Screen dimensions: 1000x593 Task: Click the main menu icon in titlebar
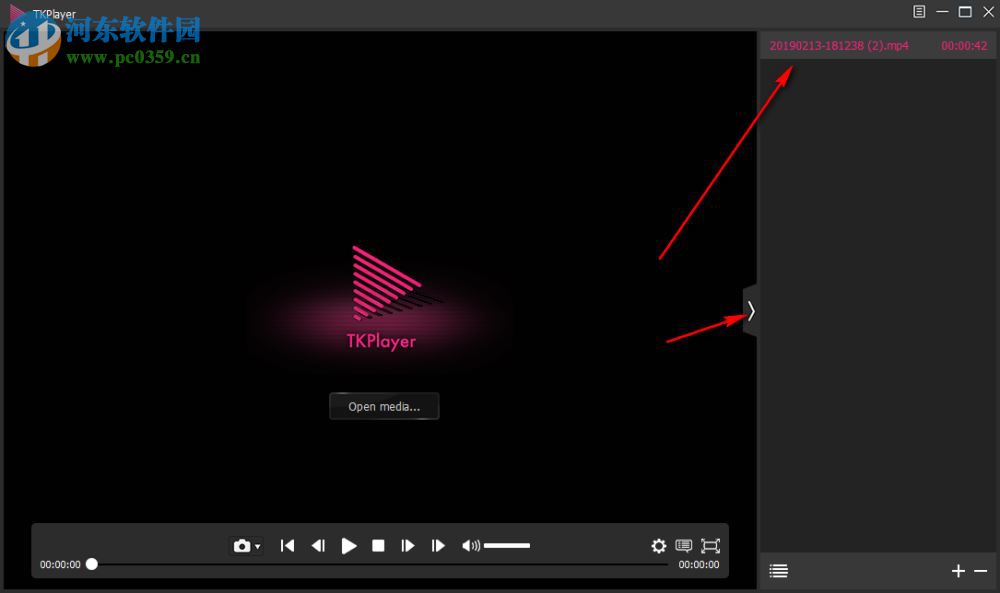[919, 11]
